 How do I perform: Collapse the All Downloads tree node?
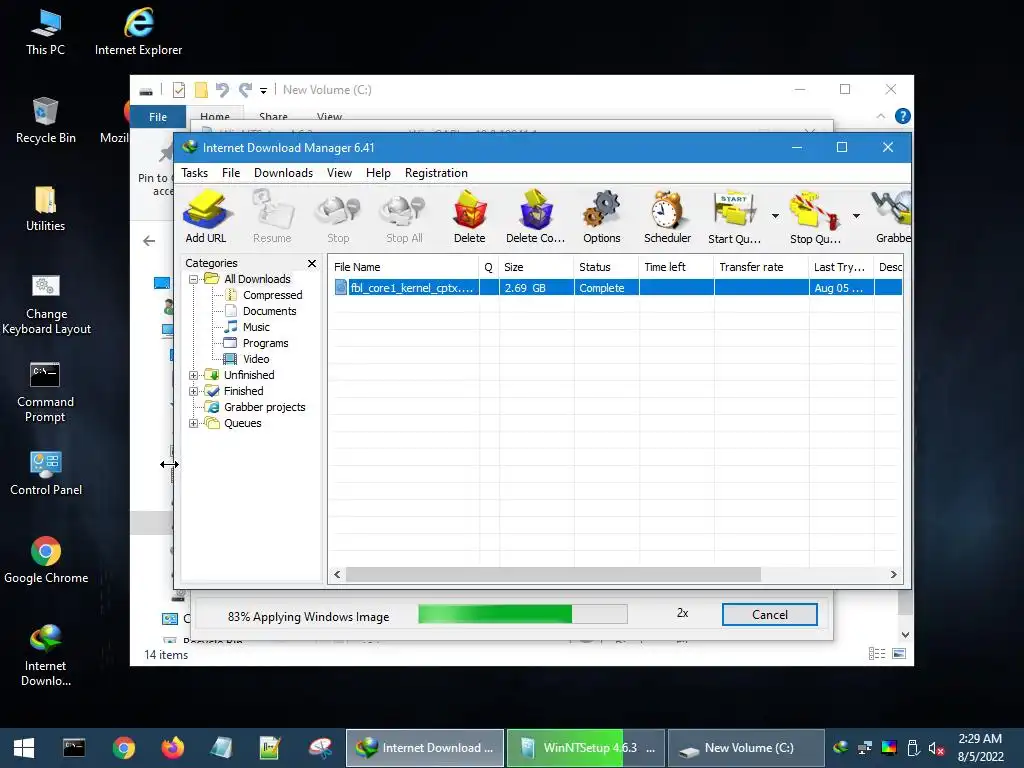(x=193, y=280)
